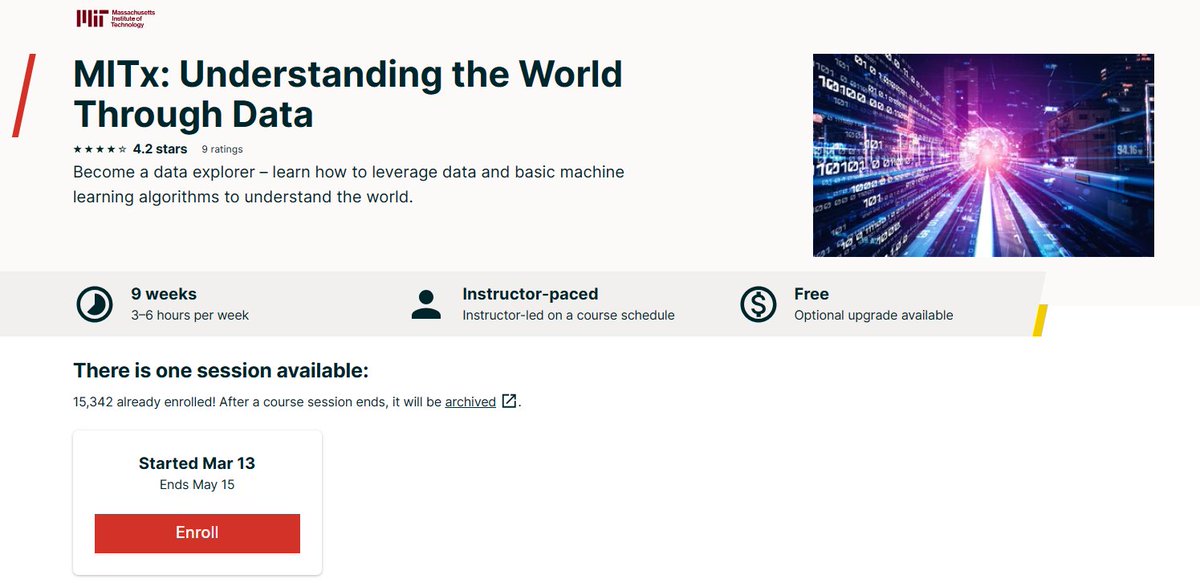Image resolution: width=1200 pixels, height=583 pixels.
Task: Click the external link icon after archived
Action: pos(509,402)
